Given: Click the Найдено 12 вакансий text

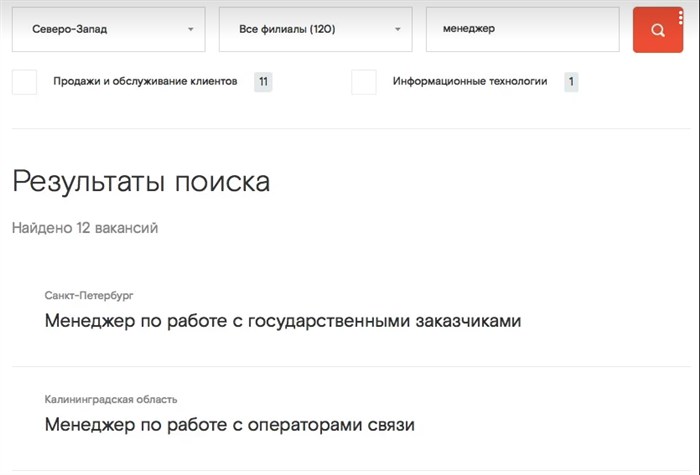Looking at the screenshot, I should 85,228.
